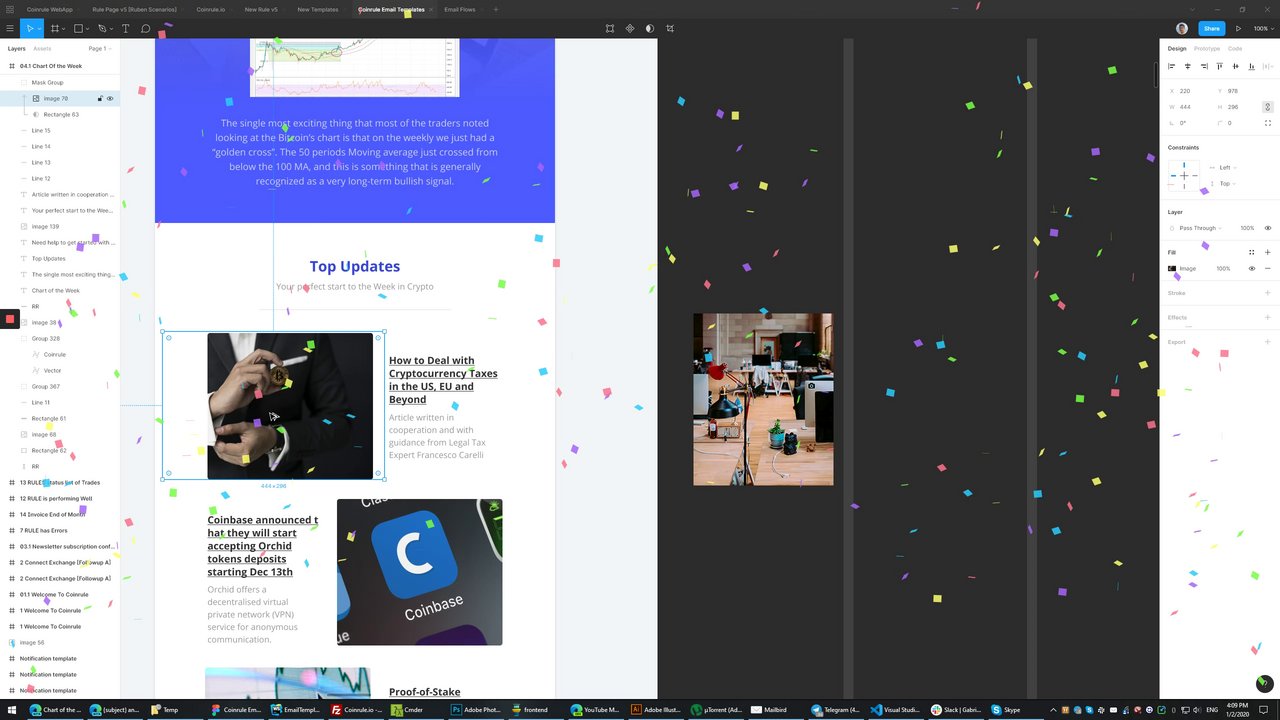Click the Present play button
Image resolution: width=1280 pixels, height=720 pixels.
(x=1238, y=28)
